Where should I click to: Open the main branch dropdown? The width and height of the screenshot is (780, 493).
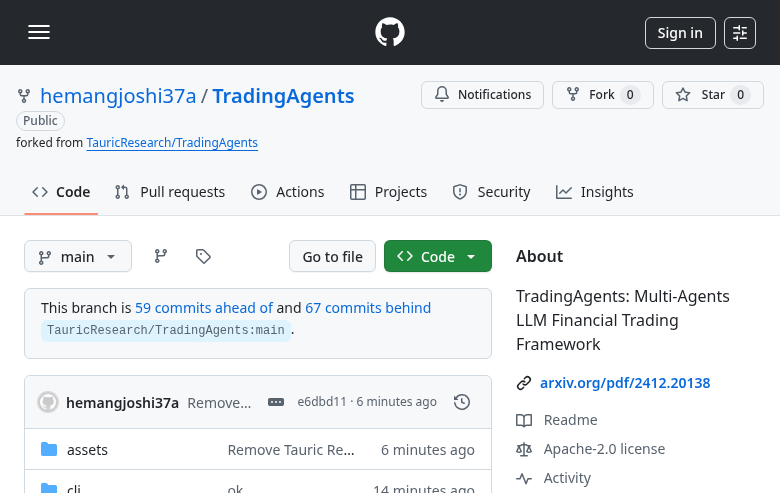[x=77, y=256]
